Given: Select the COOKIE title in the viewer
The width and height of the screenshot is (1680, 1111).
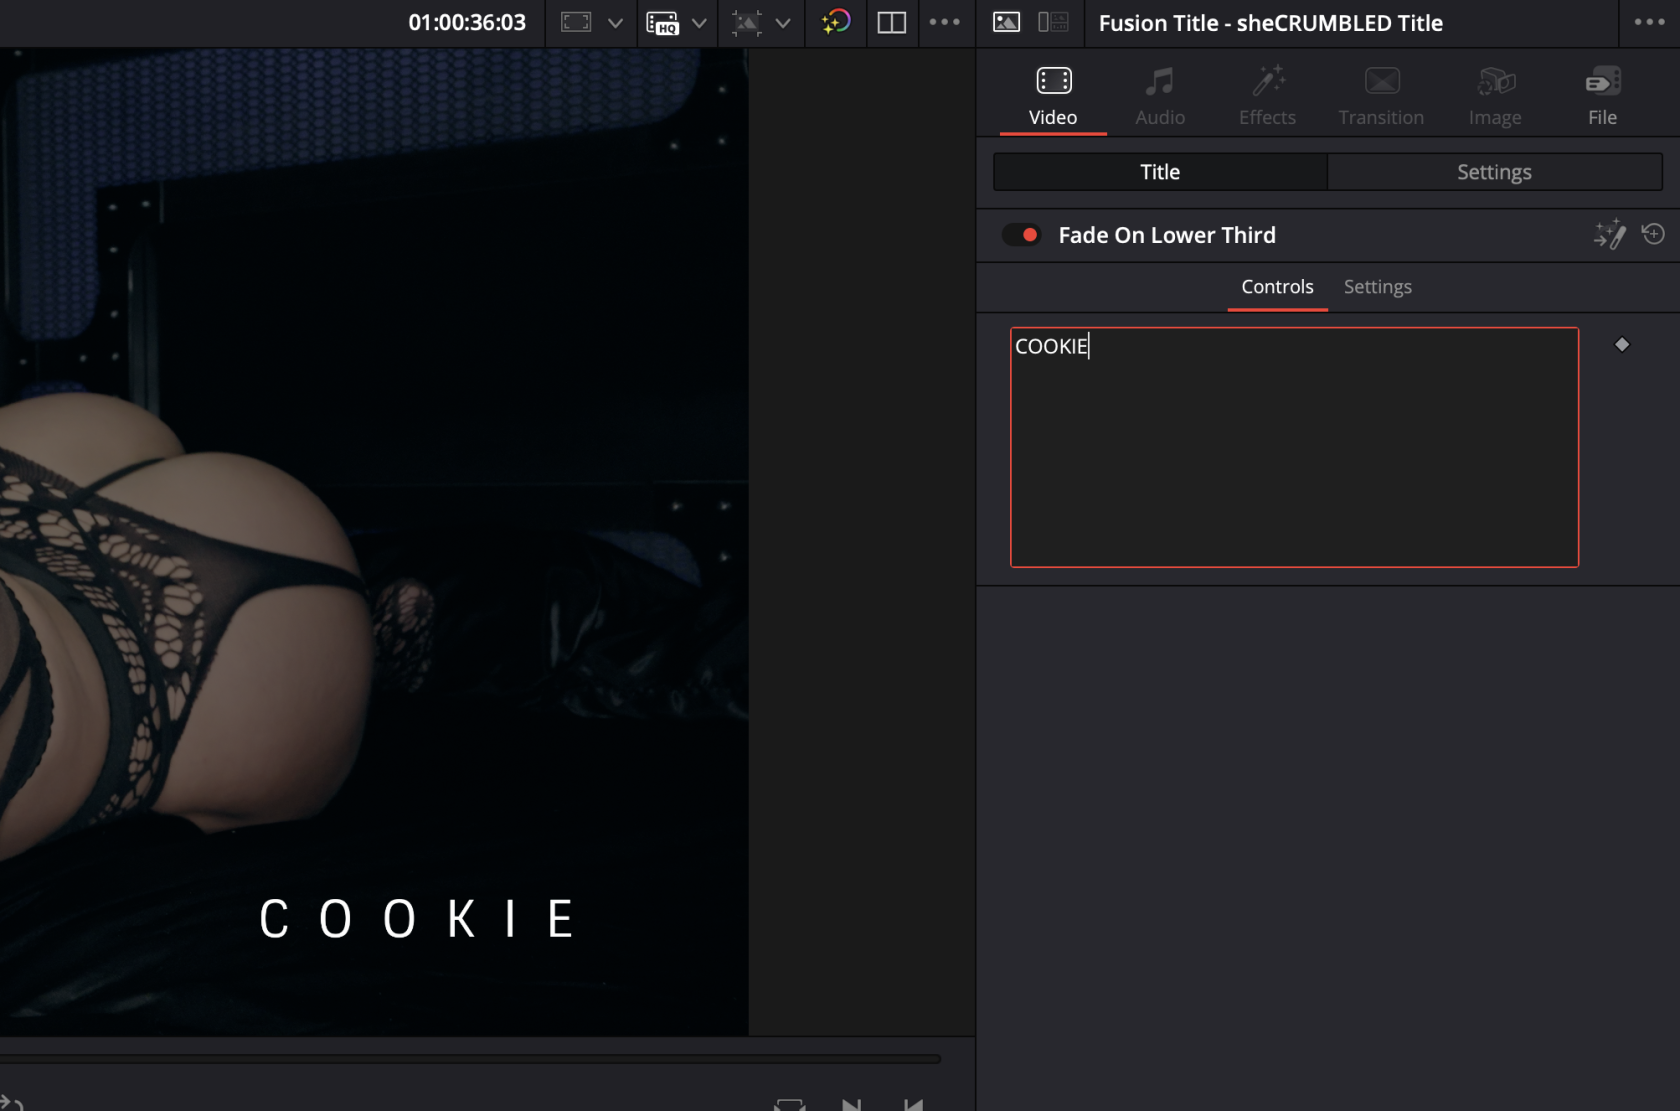Looking at the screenshot, I should click(417, 919).
